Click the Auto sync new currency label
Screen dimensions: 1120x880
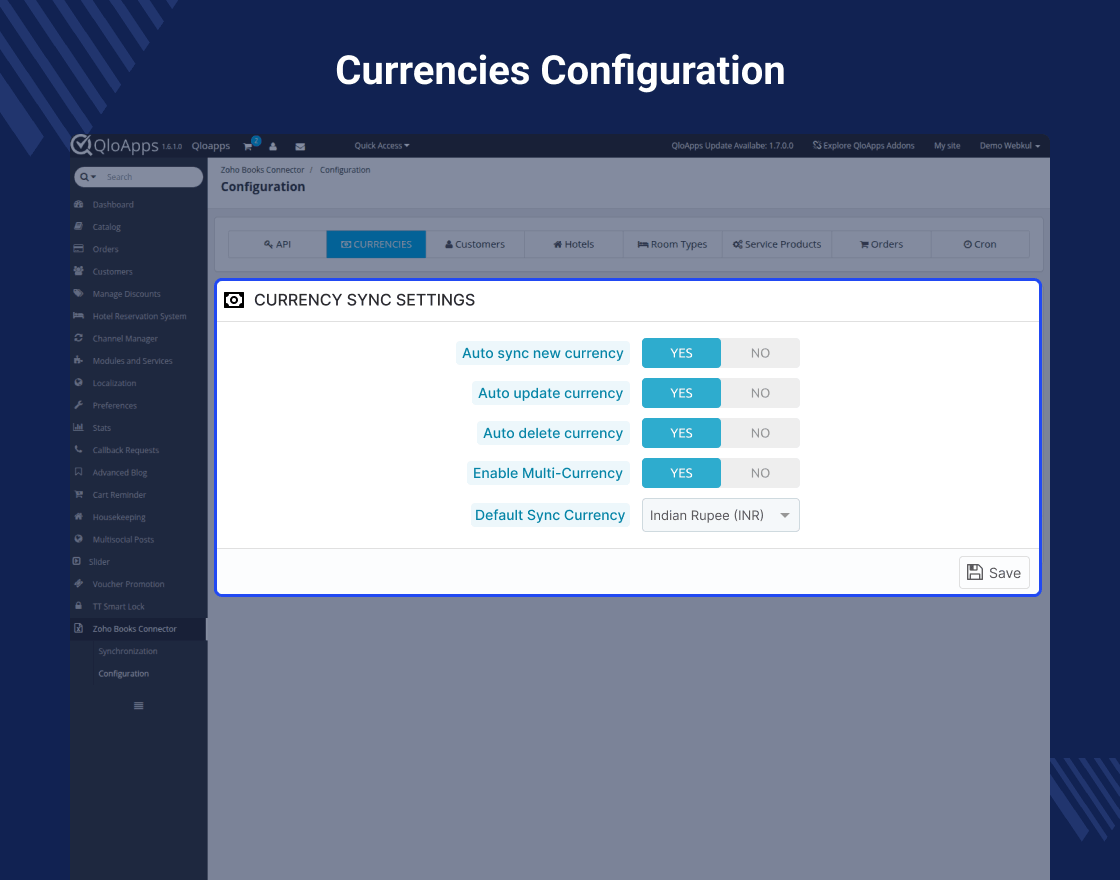(x=543, y=353)
